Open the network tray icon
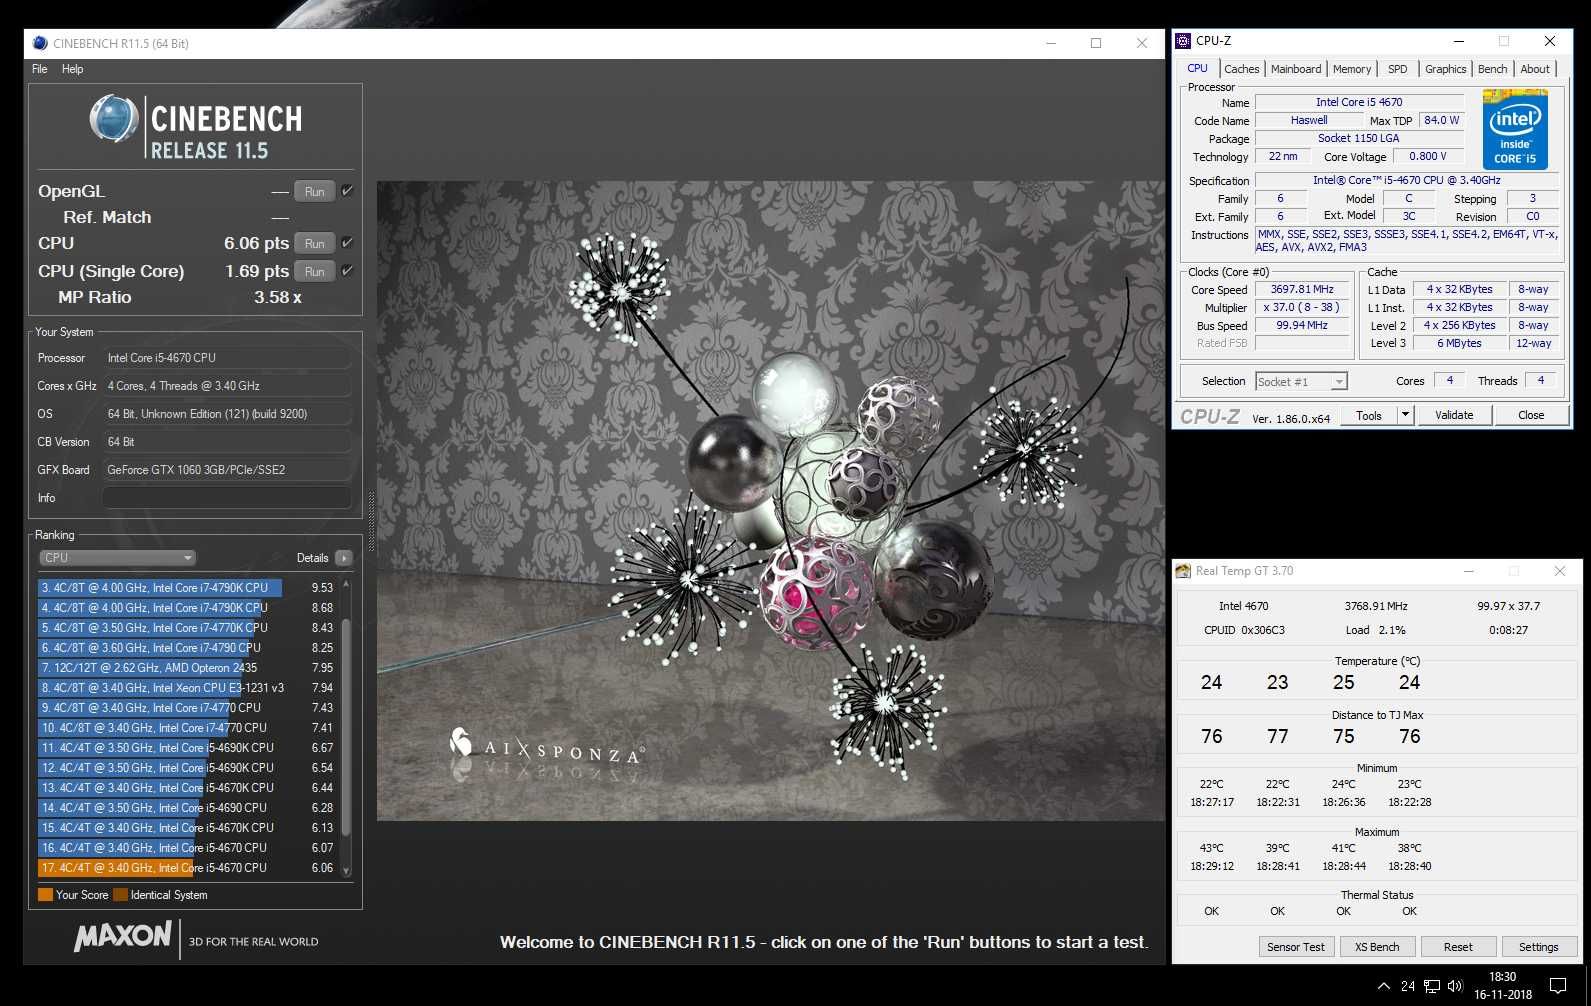Viewport: 1591px width, 1006px height. click(x=1432, y=986)
